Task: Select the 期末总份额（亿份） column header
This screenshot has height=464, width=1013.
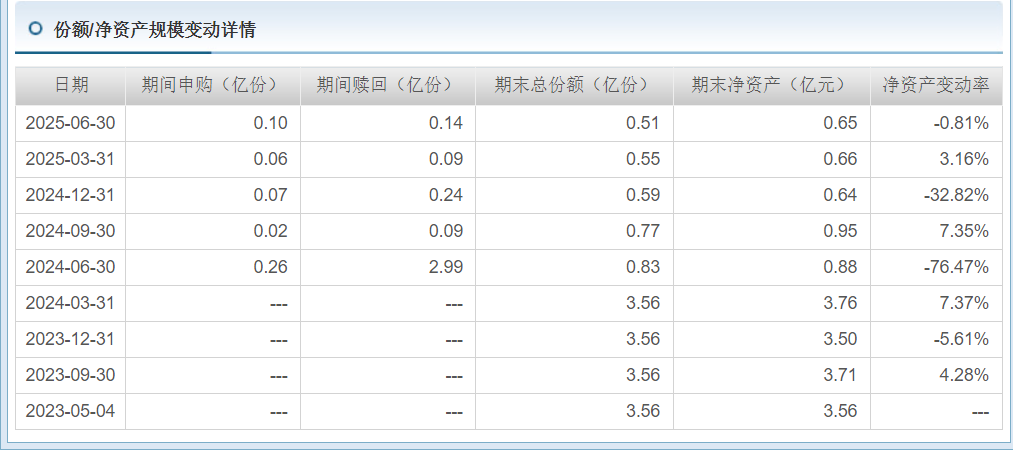Action: point(574,85)
